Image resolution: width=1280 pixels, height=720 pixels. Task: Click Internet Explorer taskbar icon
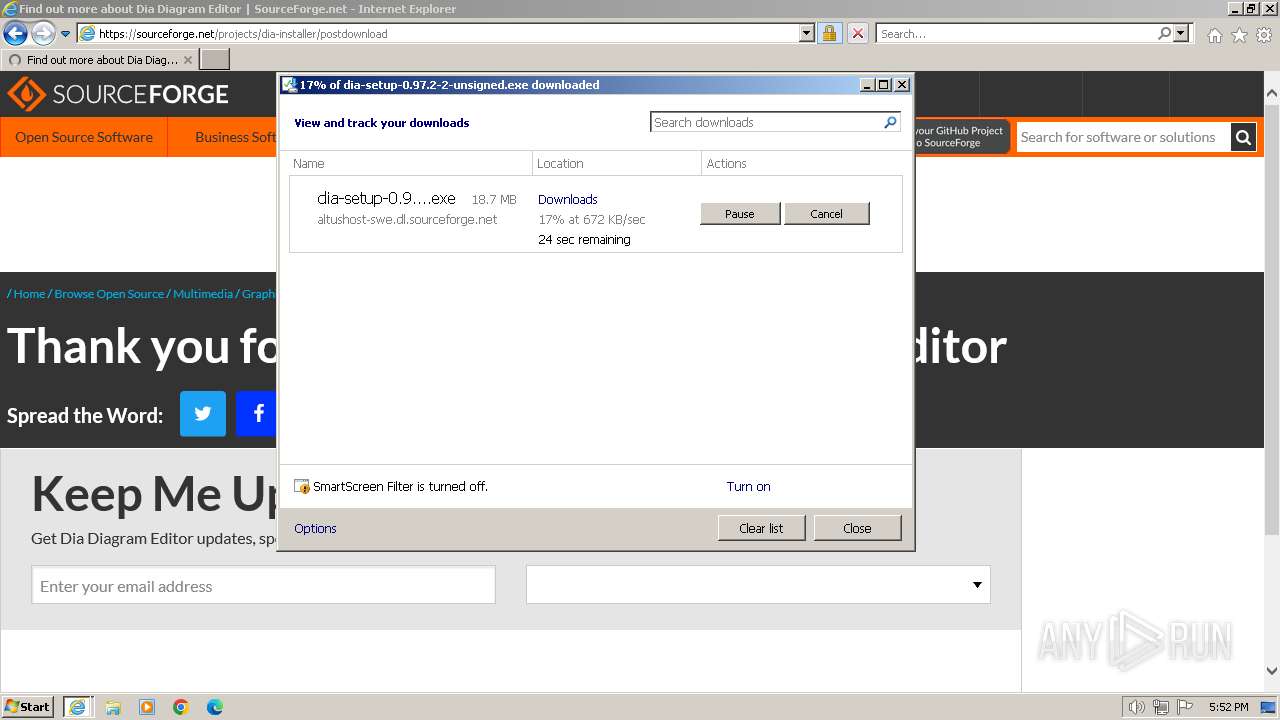(79, 706)
